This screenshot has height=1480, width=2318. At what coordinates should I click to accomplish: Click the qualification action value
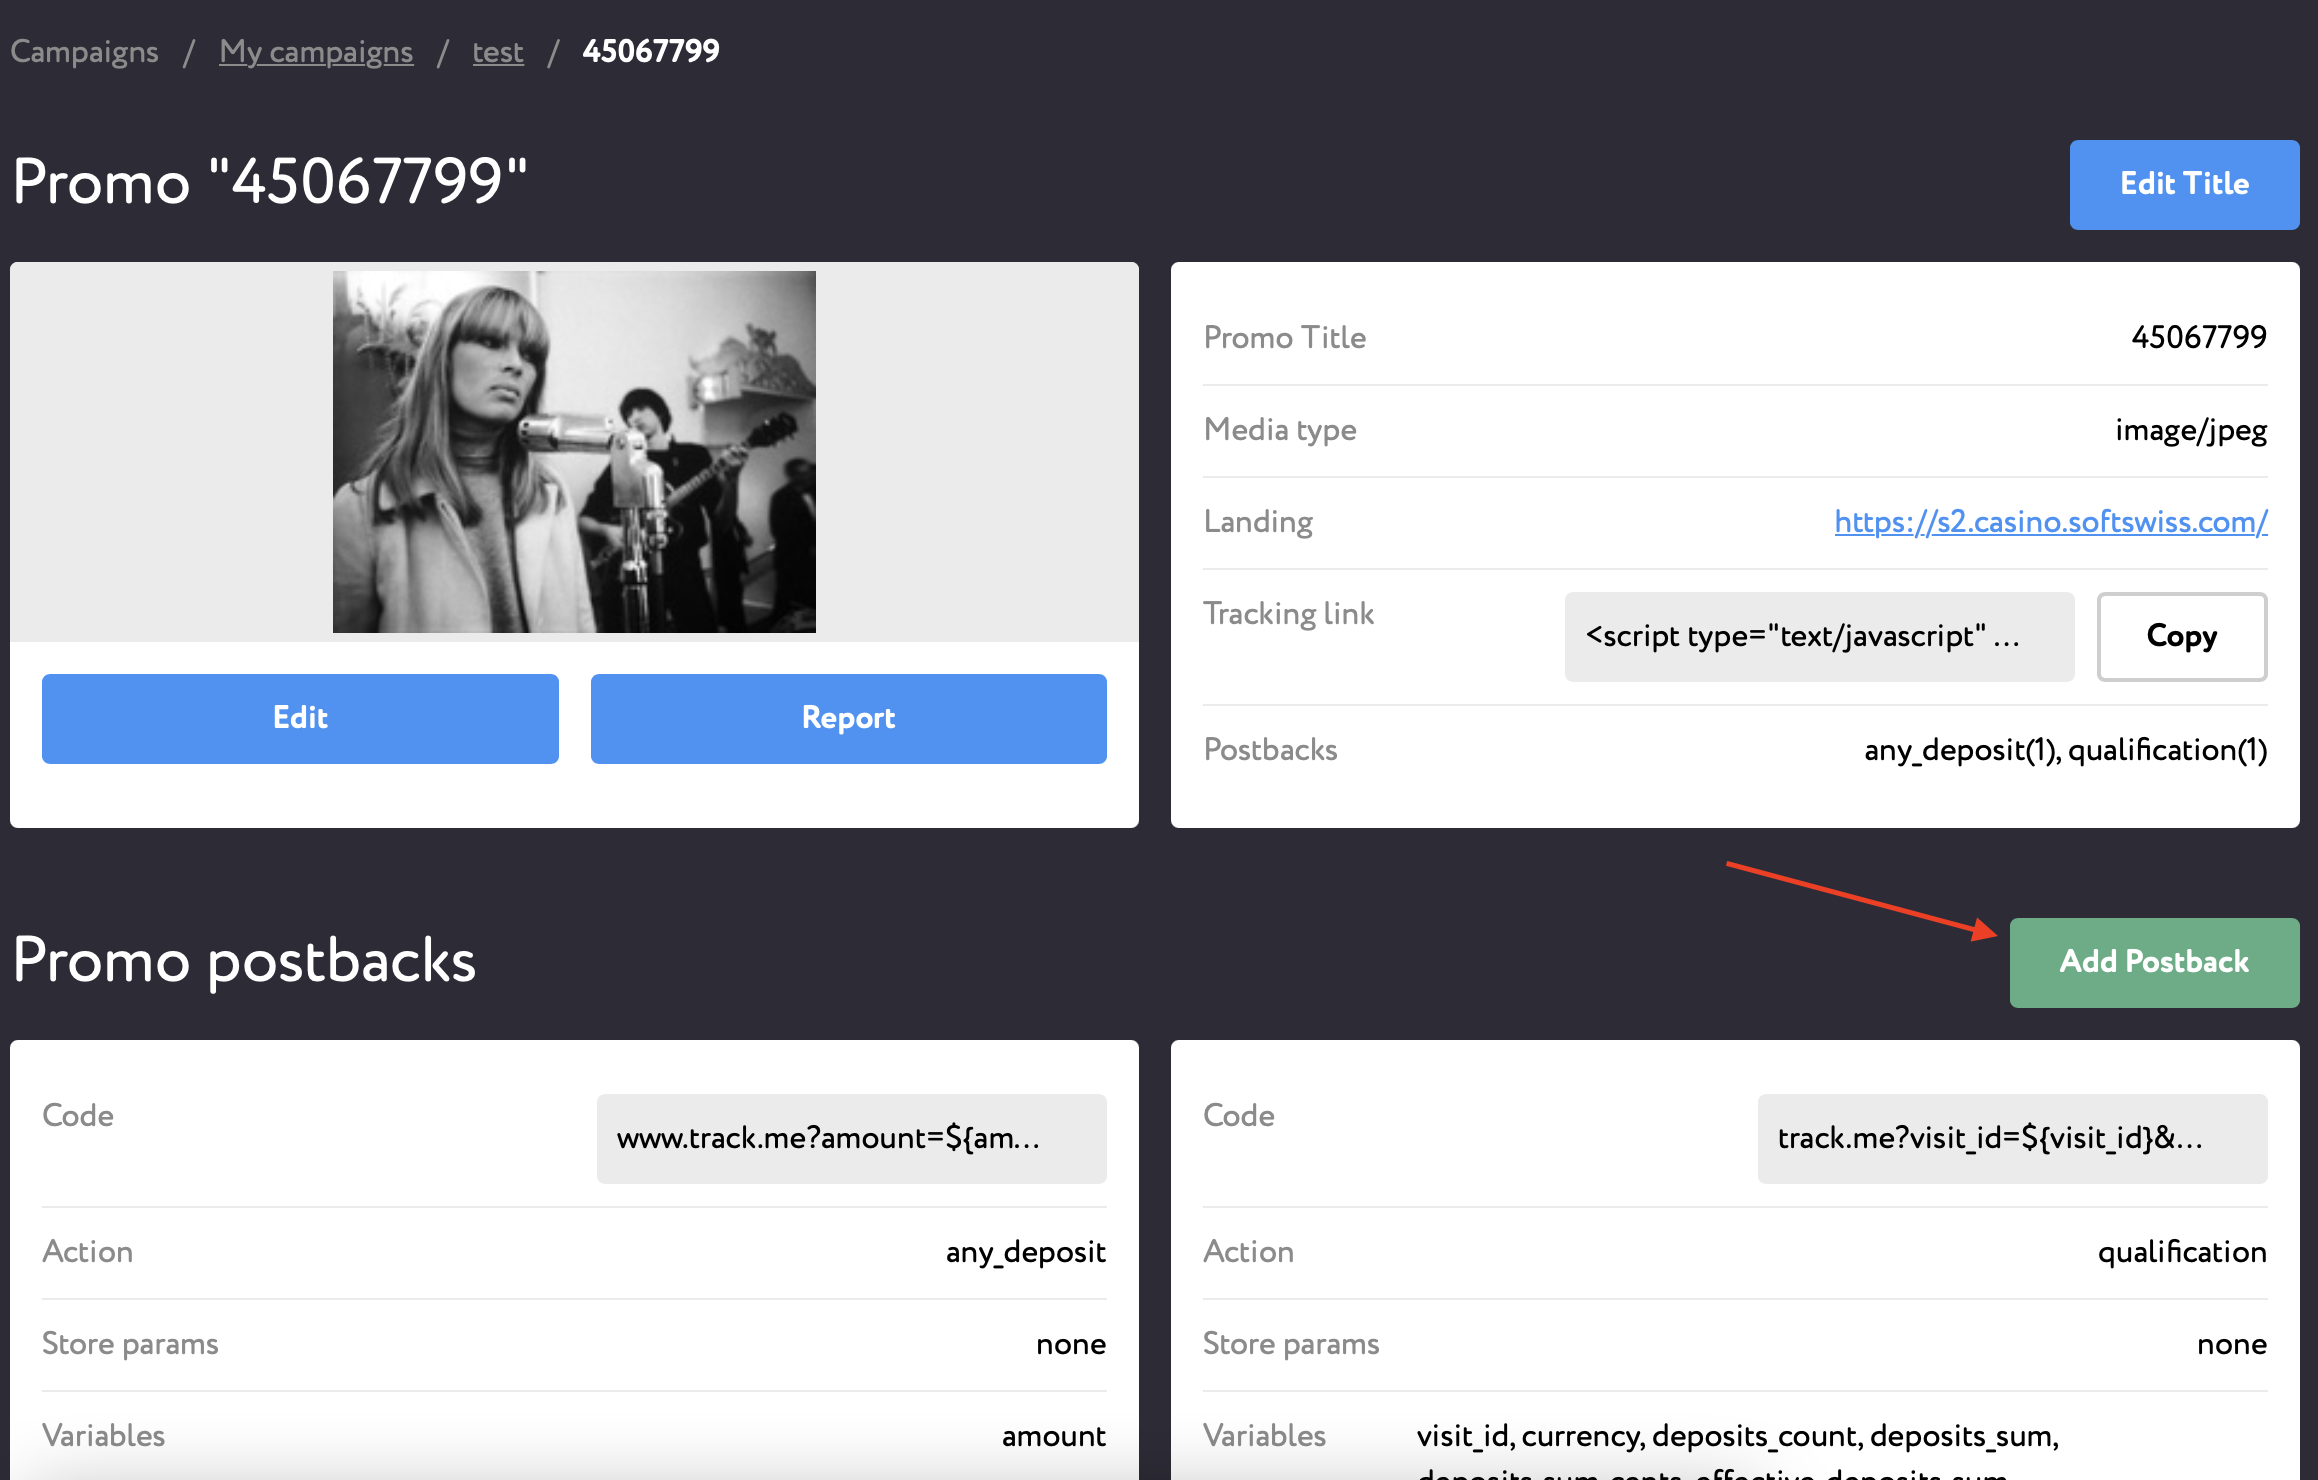pyautogui.click(x=2181, y=1252)
